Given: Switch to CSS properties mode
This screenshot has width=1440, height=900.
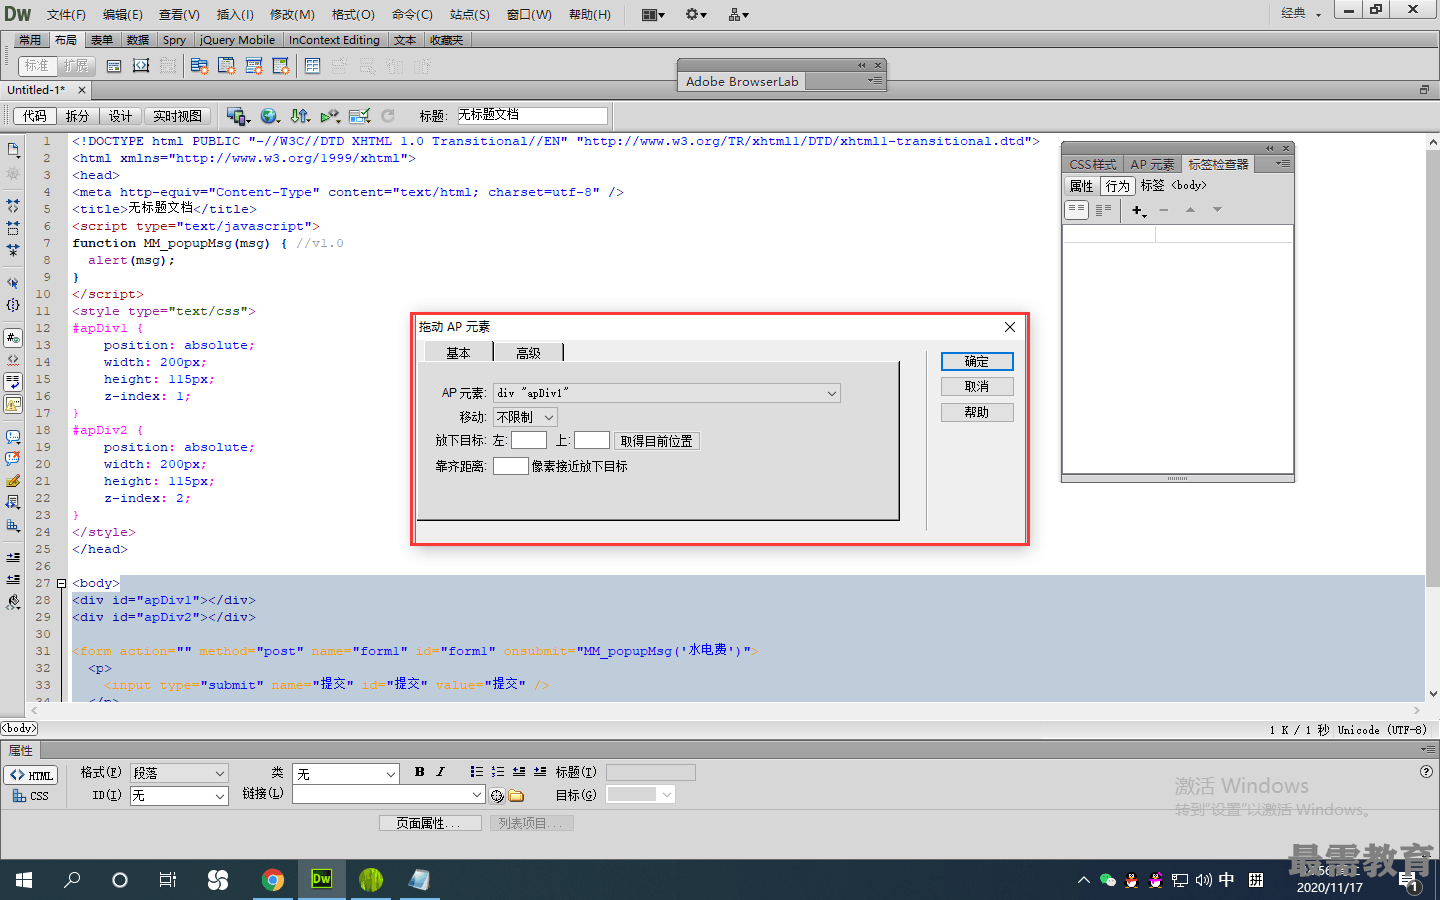Looking at the screenshot, I should pos(31,796).
